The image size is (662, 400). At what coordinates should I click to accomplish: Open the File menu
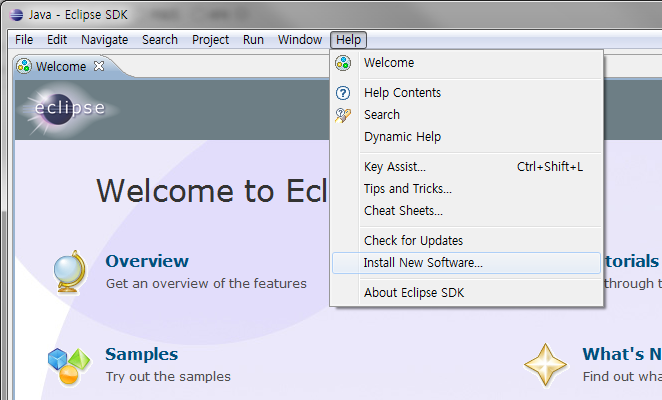coord(24,40)
